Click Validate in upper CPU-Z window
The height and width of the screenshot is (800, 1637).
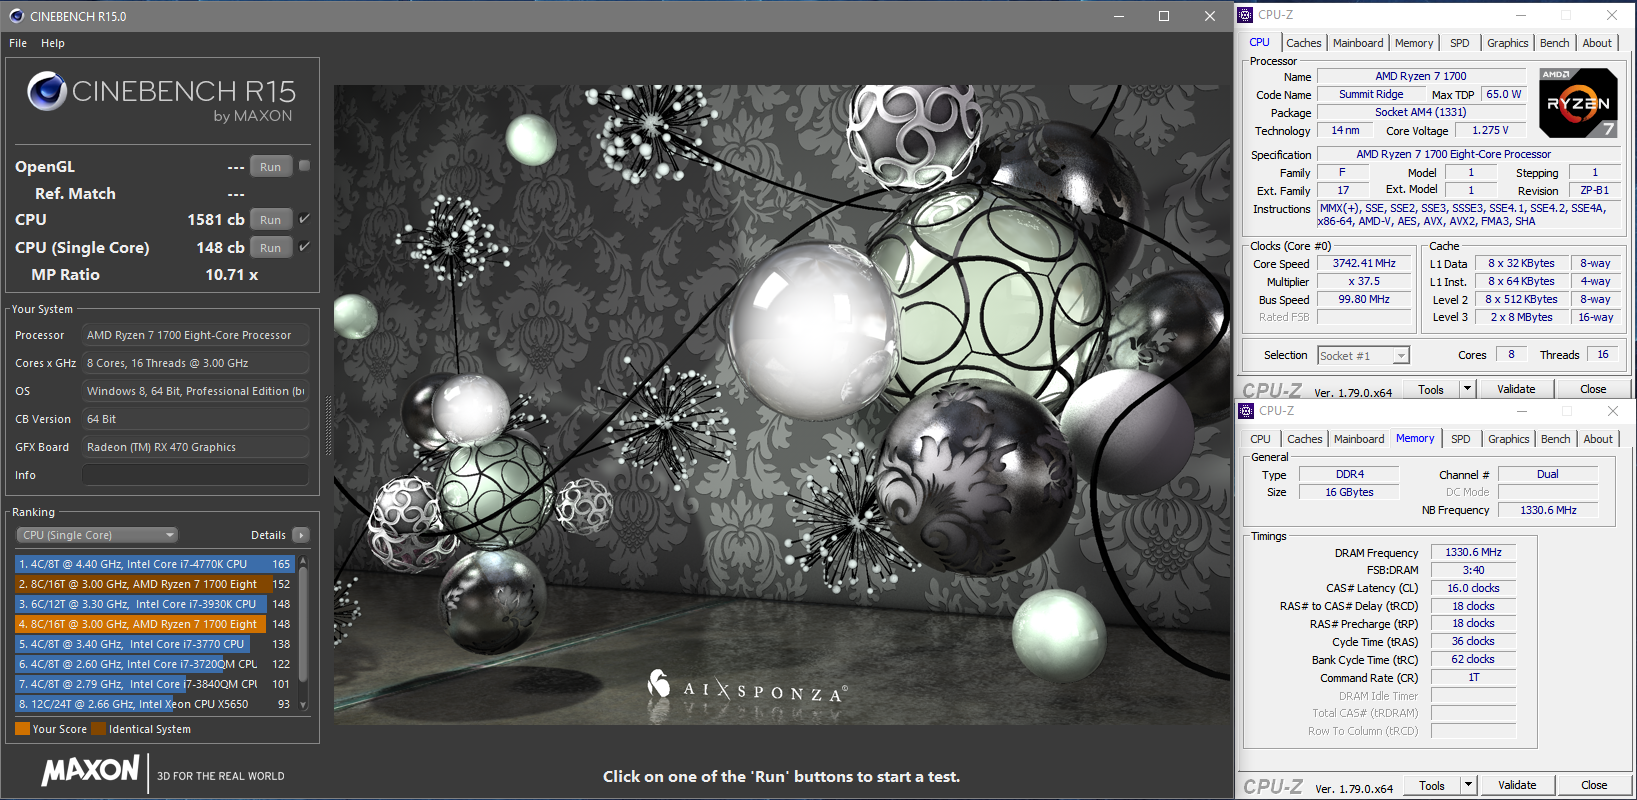(x=1516, y=389)
